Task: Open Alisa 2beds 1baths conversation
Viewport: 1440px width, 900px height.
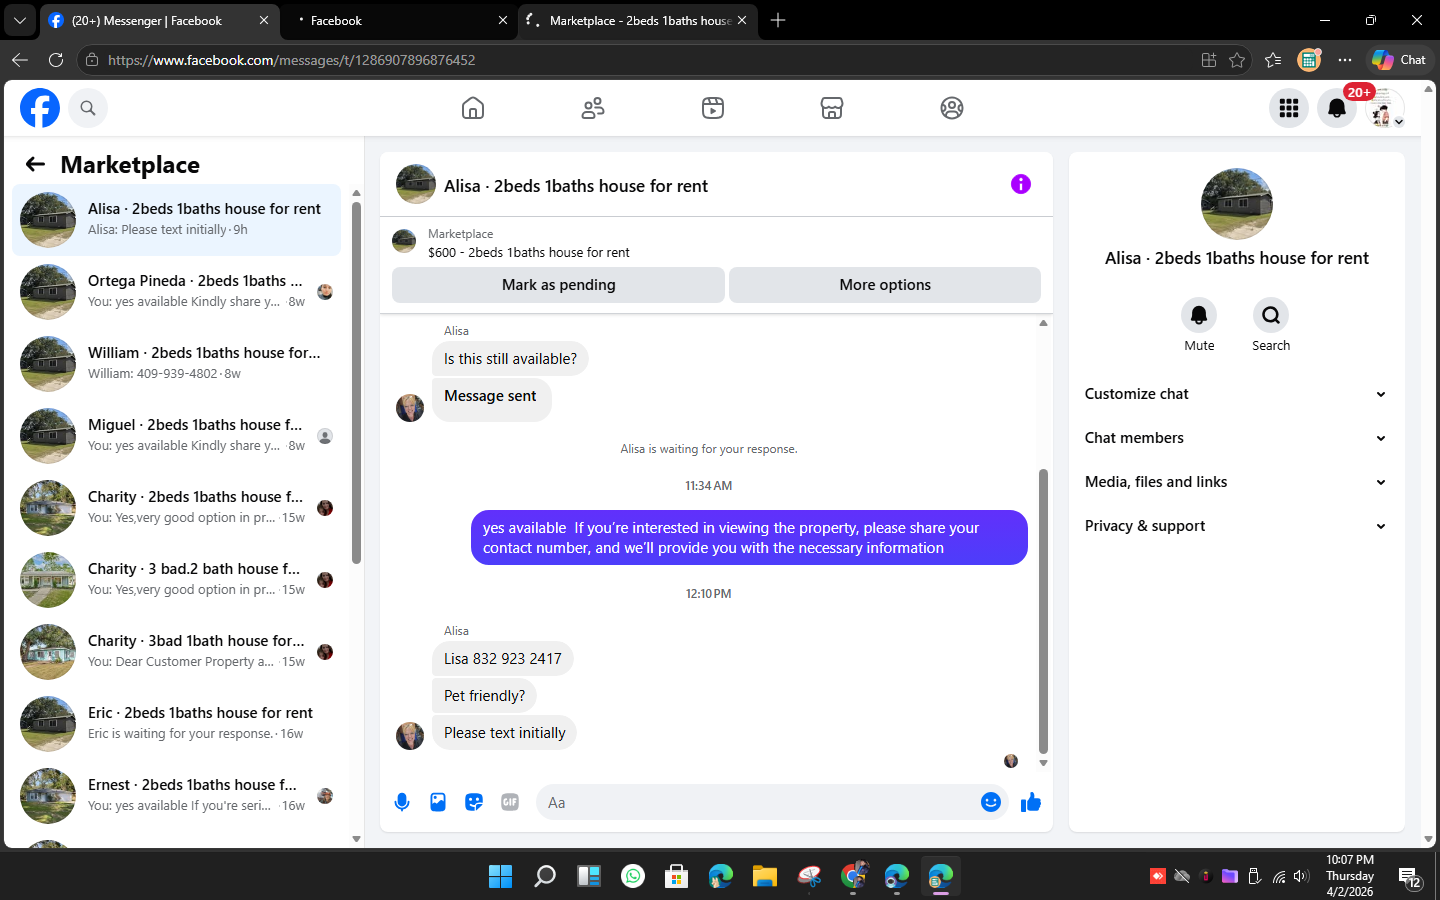Action: click(x=176, y=220)
